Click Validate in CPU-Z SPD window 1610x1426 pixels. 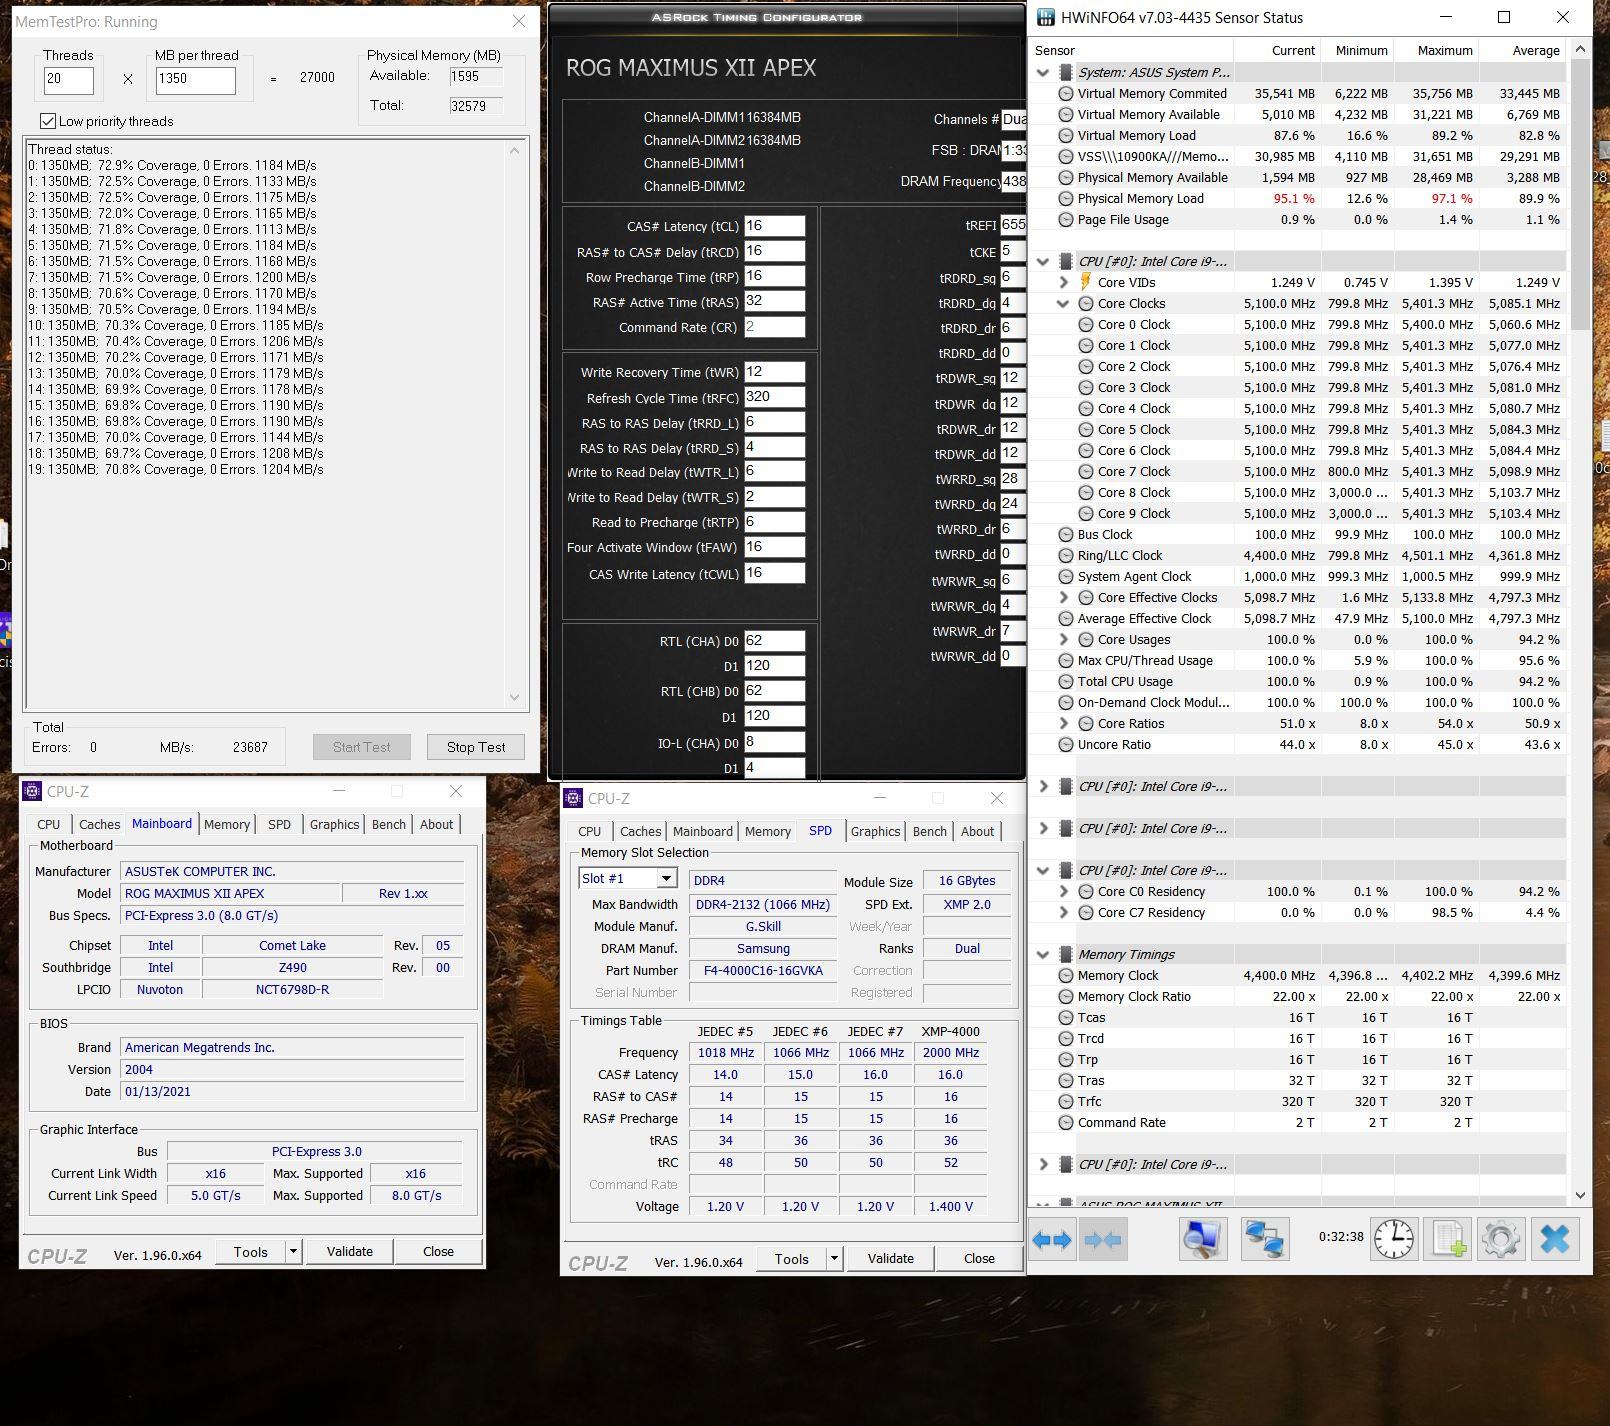coord(890,1258)
